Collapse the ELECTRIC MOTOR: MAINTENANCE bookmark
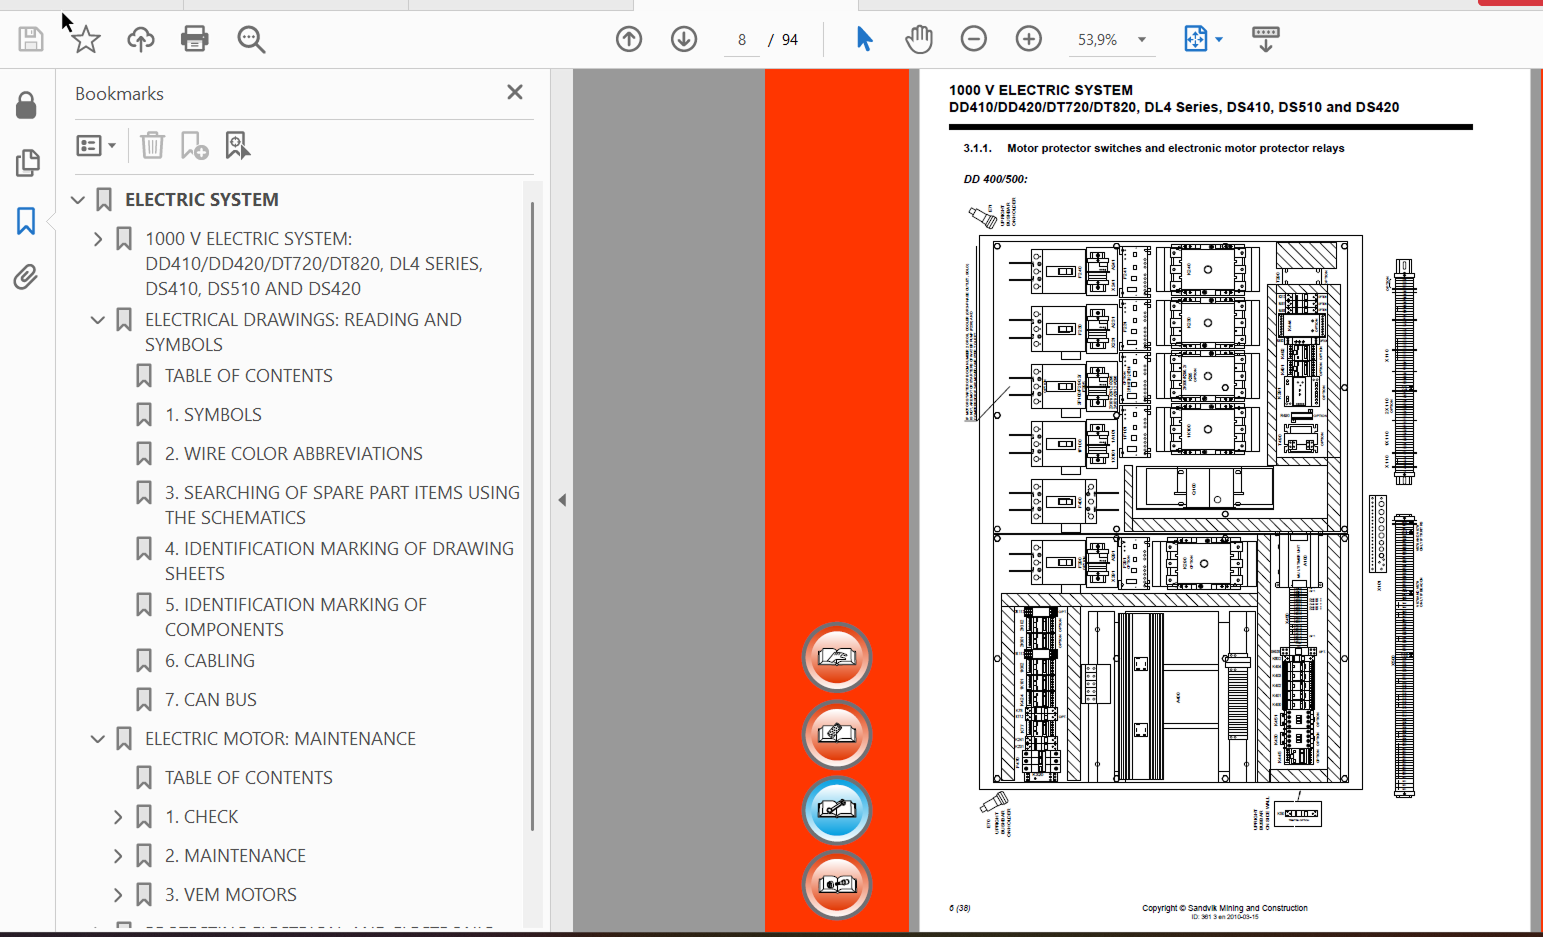1543x937 pixels. (98, 739)
